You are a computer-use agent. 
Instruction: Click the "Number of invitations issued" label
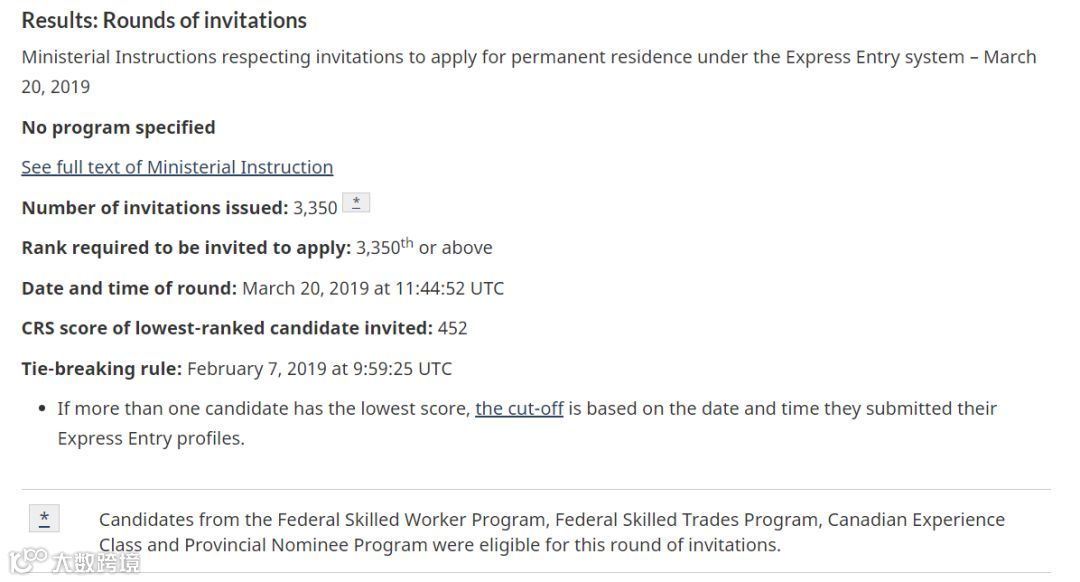(x=154, y=208)
